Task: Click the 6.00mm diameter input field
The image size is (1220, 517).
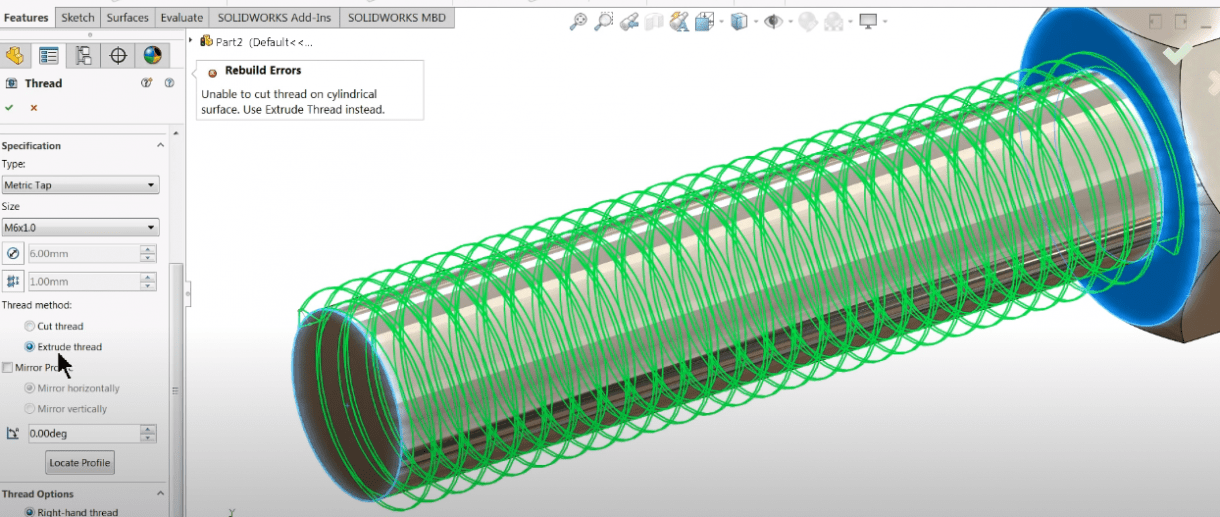Action: click(x=83, y=254)
